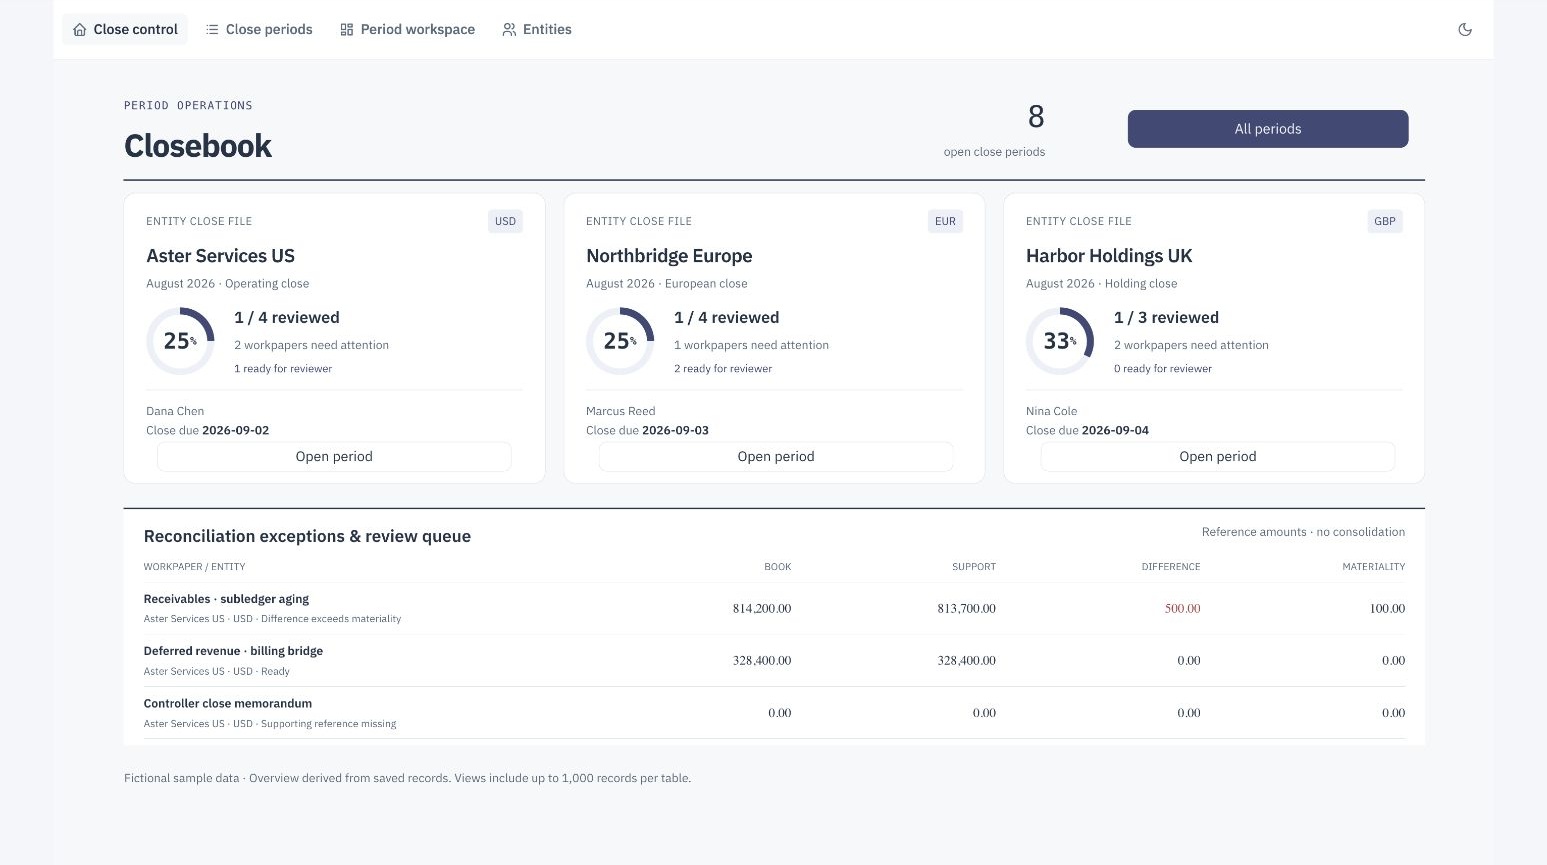Click the Closebook page heading
This screenshot has height=865, width=1547.
point(198,146)
